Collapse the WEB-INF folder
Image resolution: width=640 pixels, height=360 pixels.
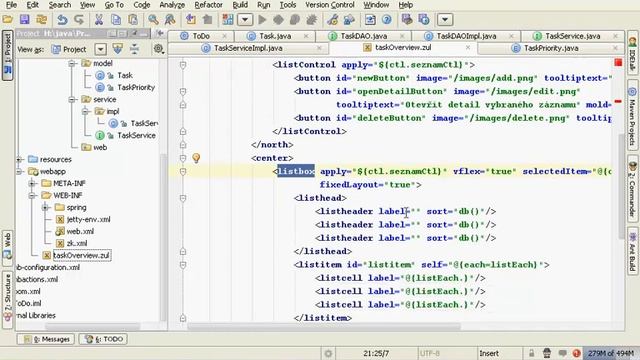click(32, 196)
